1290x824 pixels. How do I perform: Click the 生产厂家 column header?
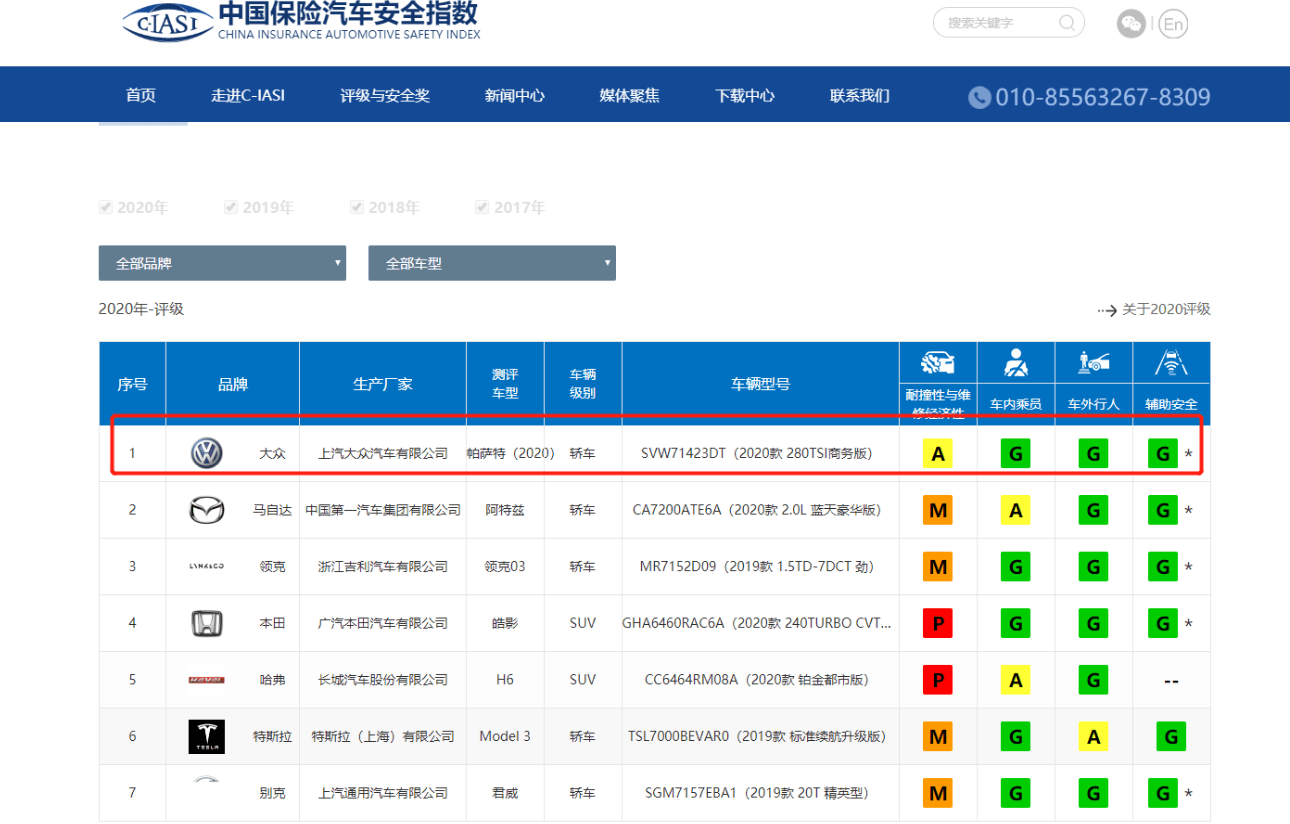(x=383, y=384)
